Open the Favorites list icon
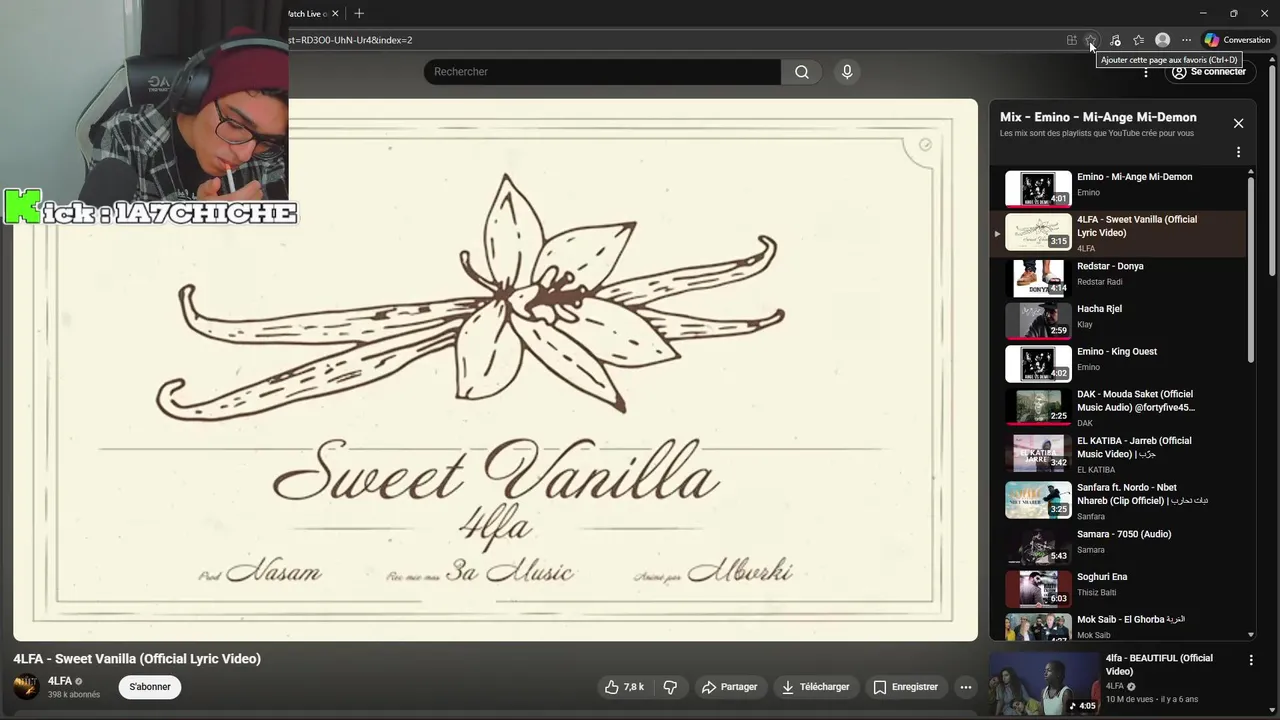This screenshot has width=1280, height=720. coord(1138,40)
